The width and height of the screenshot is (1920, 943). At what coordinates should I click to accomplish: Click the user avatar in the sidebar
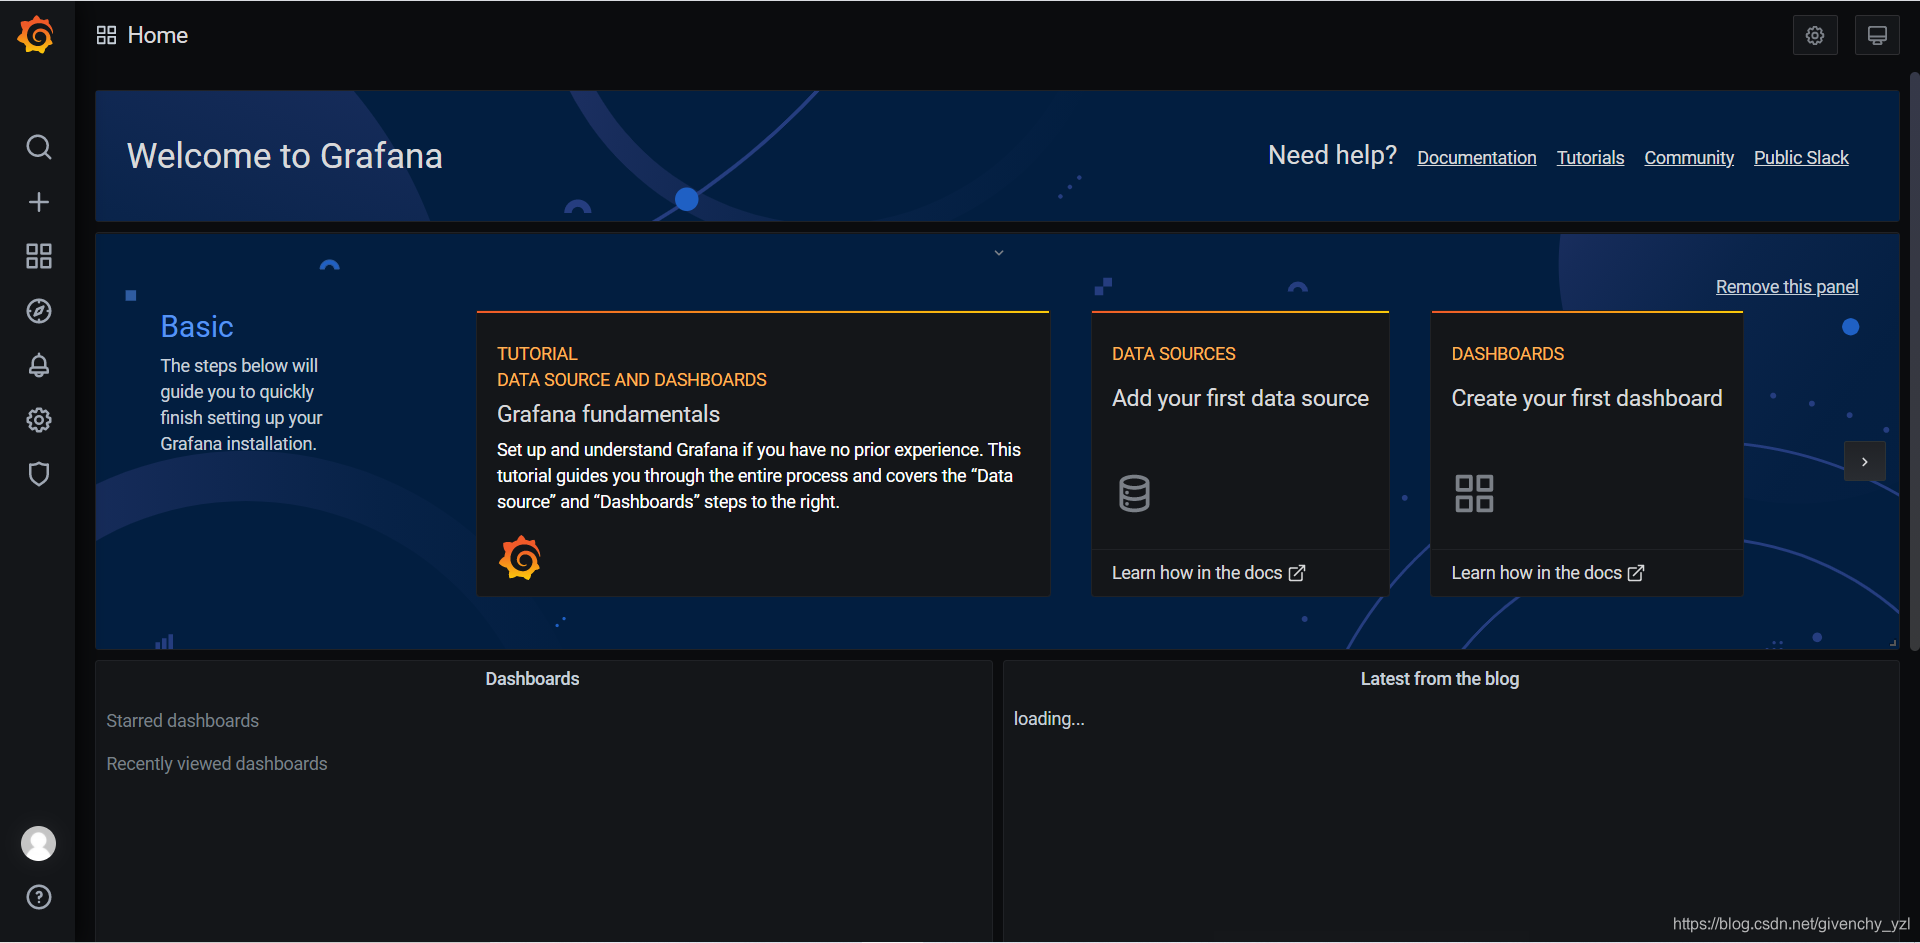click(38, 843)
